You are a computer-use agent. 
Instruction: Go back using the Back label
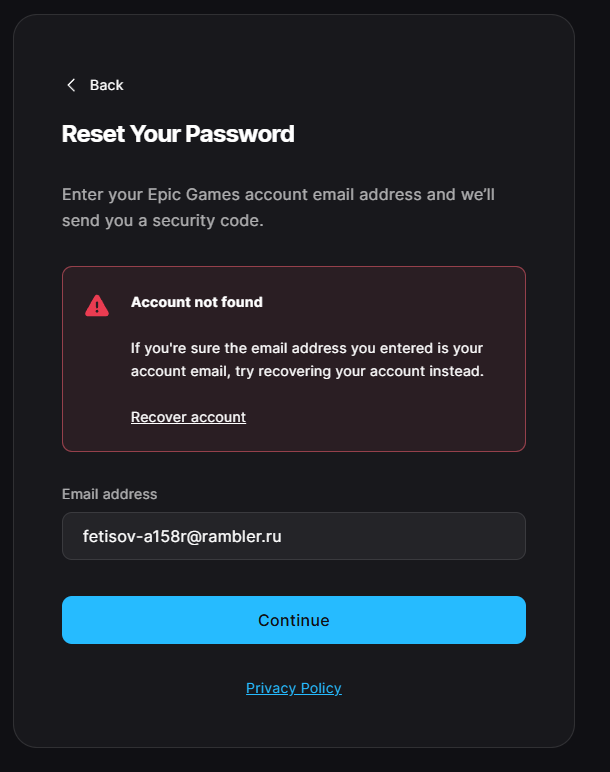point(106,85)
